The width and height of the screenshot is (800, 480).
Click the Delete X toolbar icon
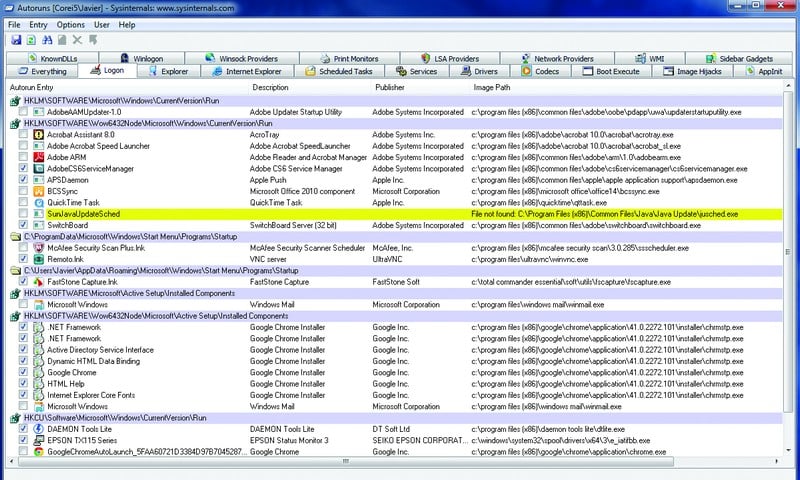click(77, 40)
